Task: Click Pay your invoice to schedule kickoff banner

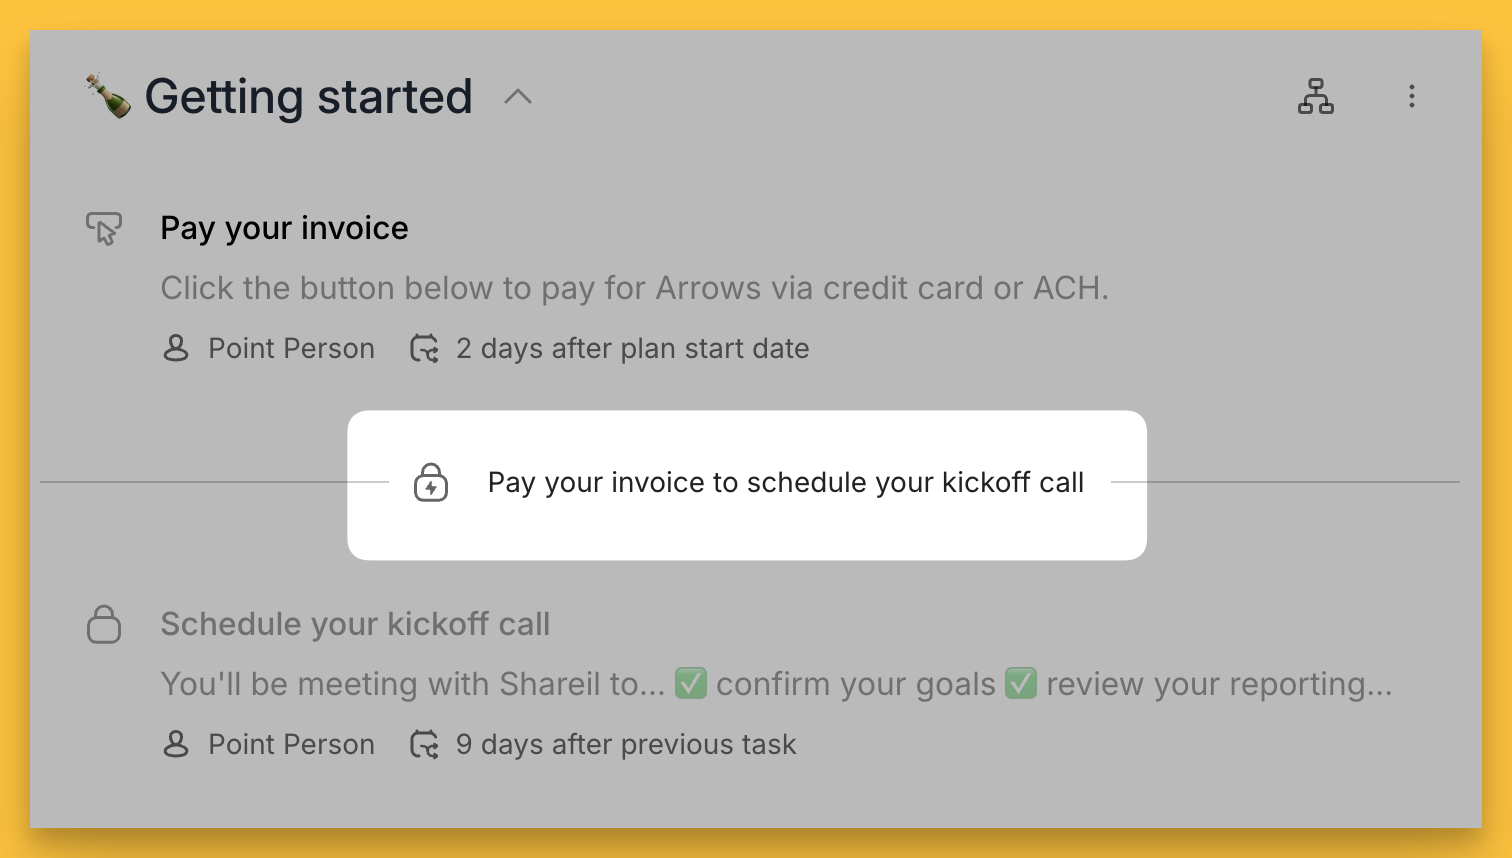Action: click(x=785, y=483)
